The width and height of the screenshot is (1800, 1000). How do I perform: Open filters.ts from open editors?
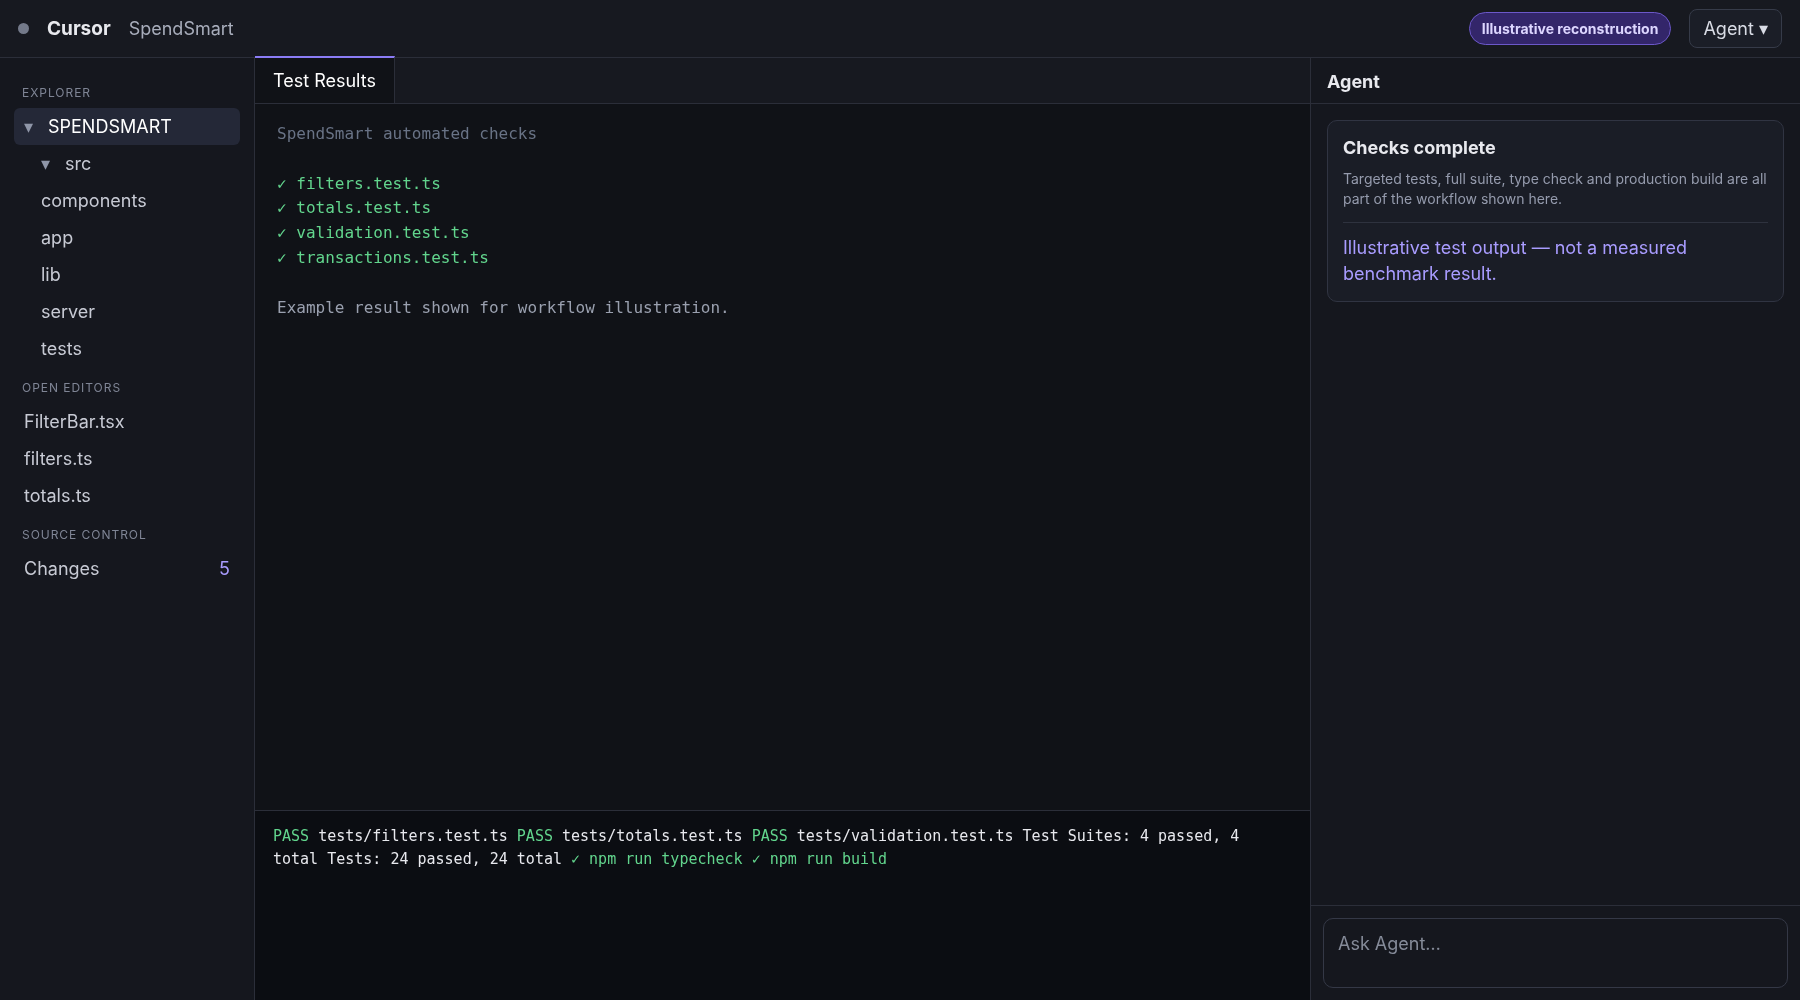tap(127, 459)
